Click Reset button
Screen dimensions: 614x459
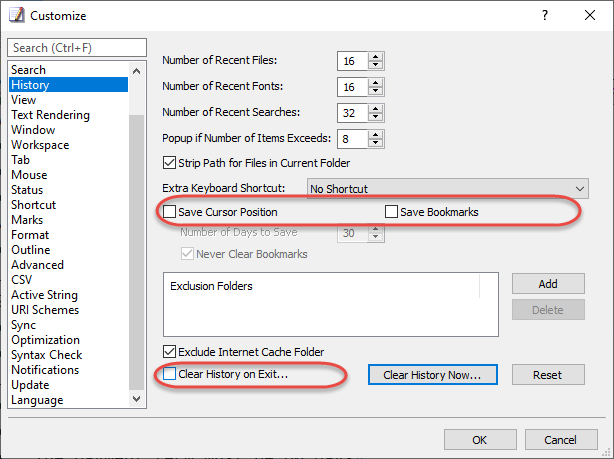point(548,375)
